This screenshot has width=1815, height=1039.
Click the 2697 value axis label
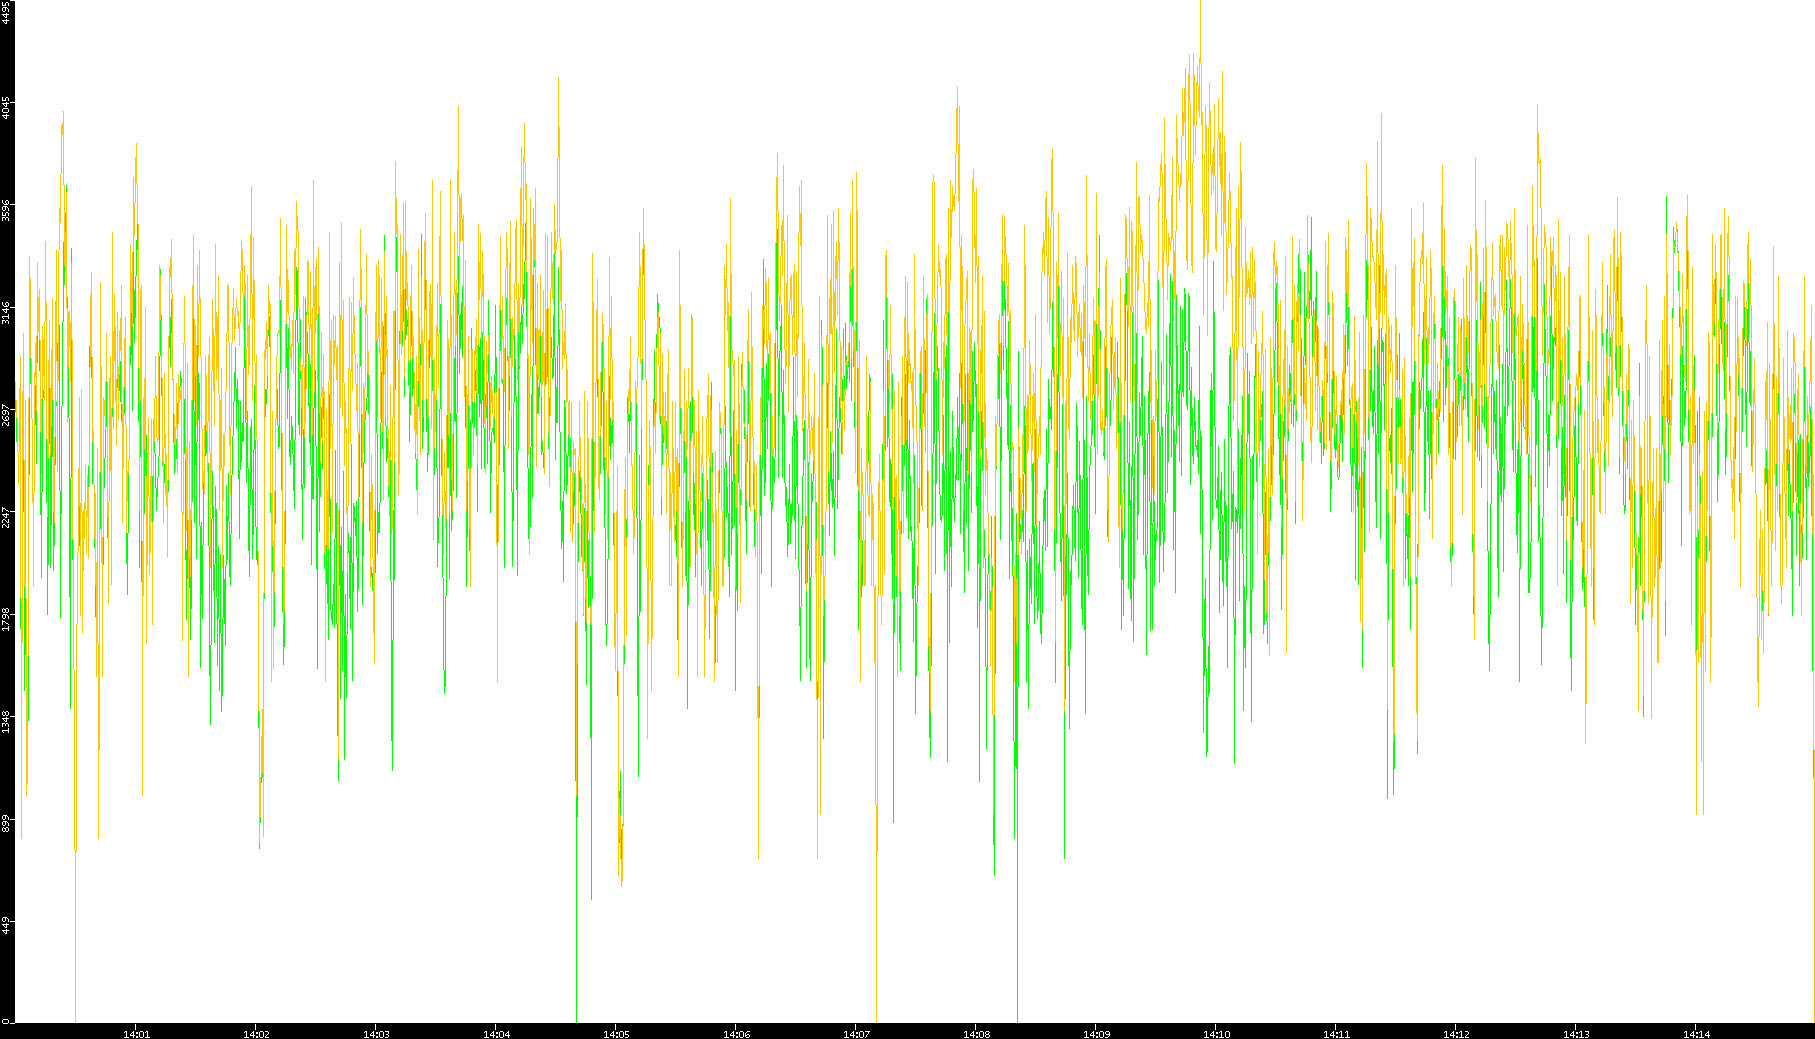tap(6, 414)
